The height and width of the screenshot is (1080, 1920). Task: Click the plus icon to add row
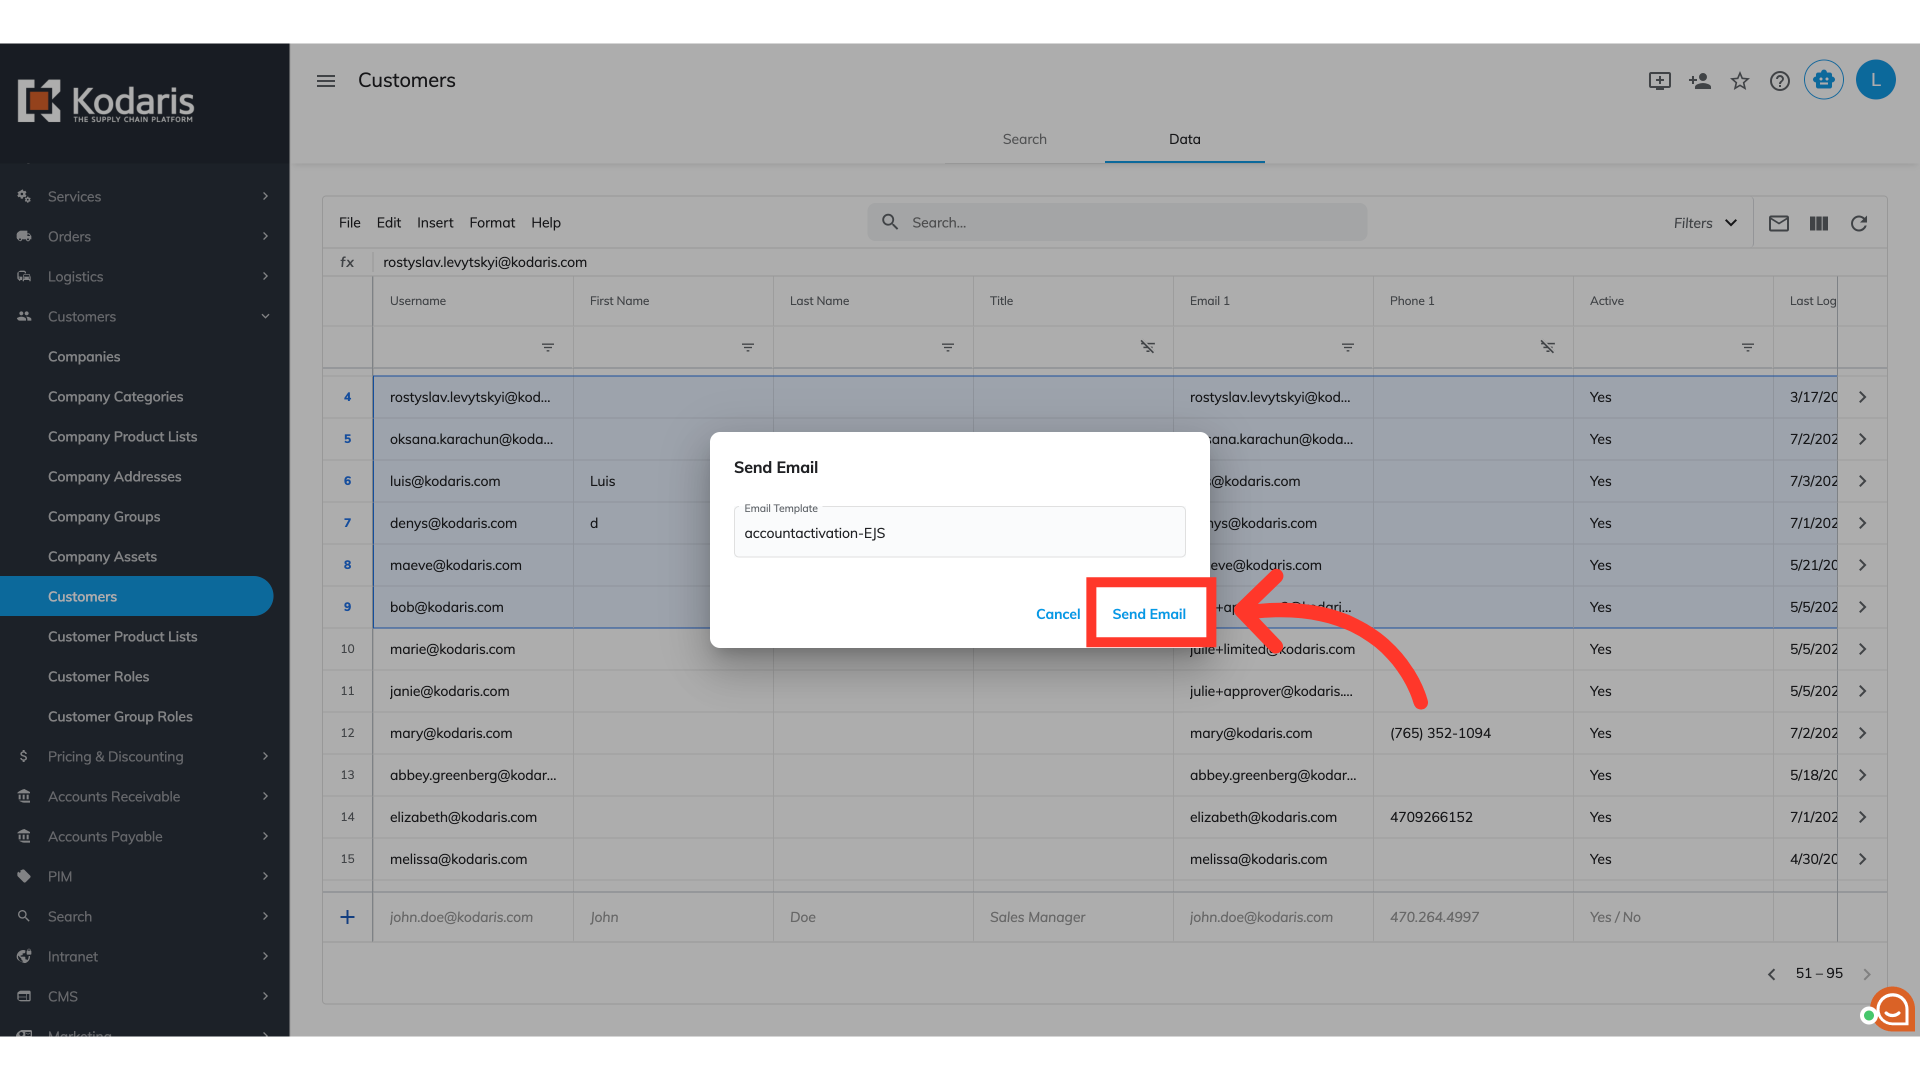[347, 917]
